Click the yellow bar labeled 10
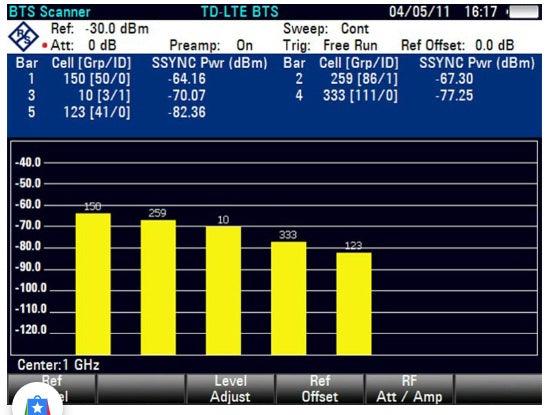The width and height of the screenshot is (548, 415). (x=223, y=291)
